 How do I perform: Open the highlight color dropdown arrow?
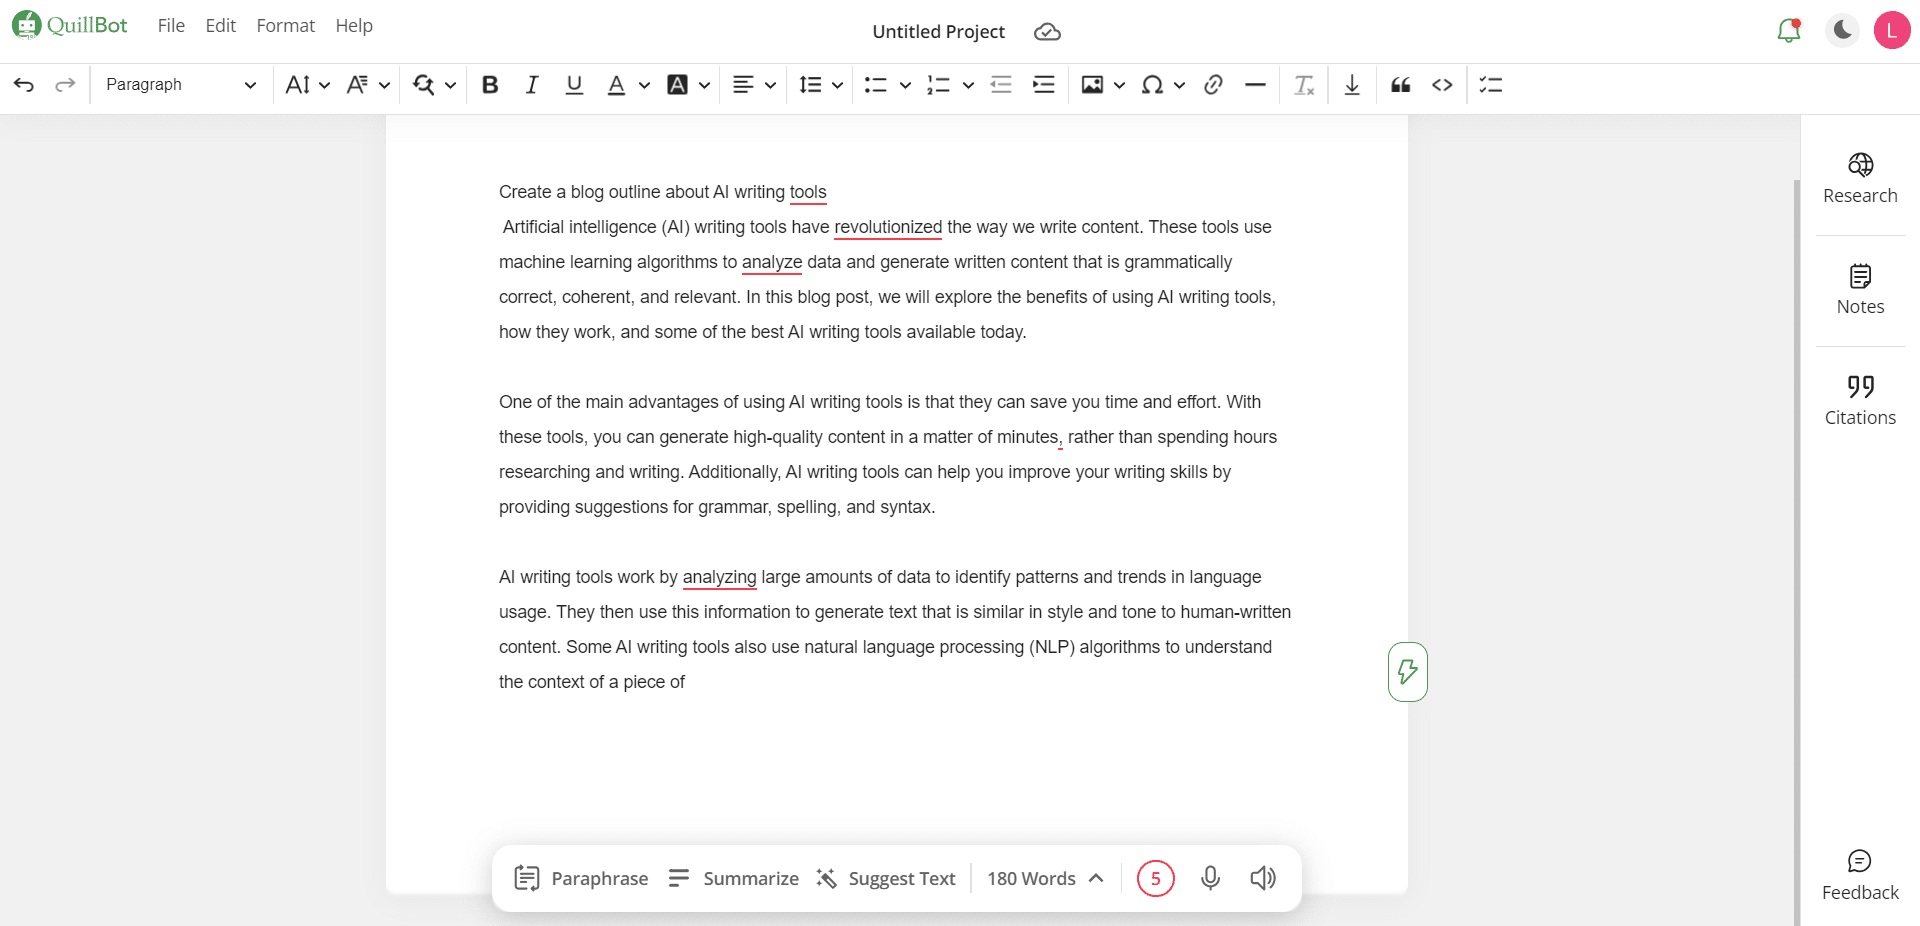coord(704,85)
